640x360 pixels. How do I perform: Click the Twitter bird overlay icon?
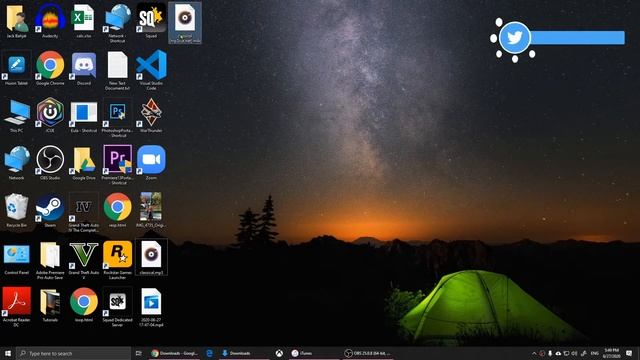[x=515, y=38]
